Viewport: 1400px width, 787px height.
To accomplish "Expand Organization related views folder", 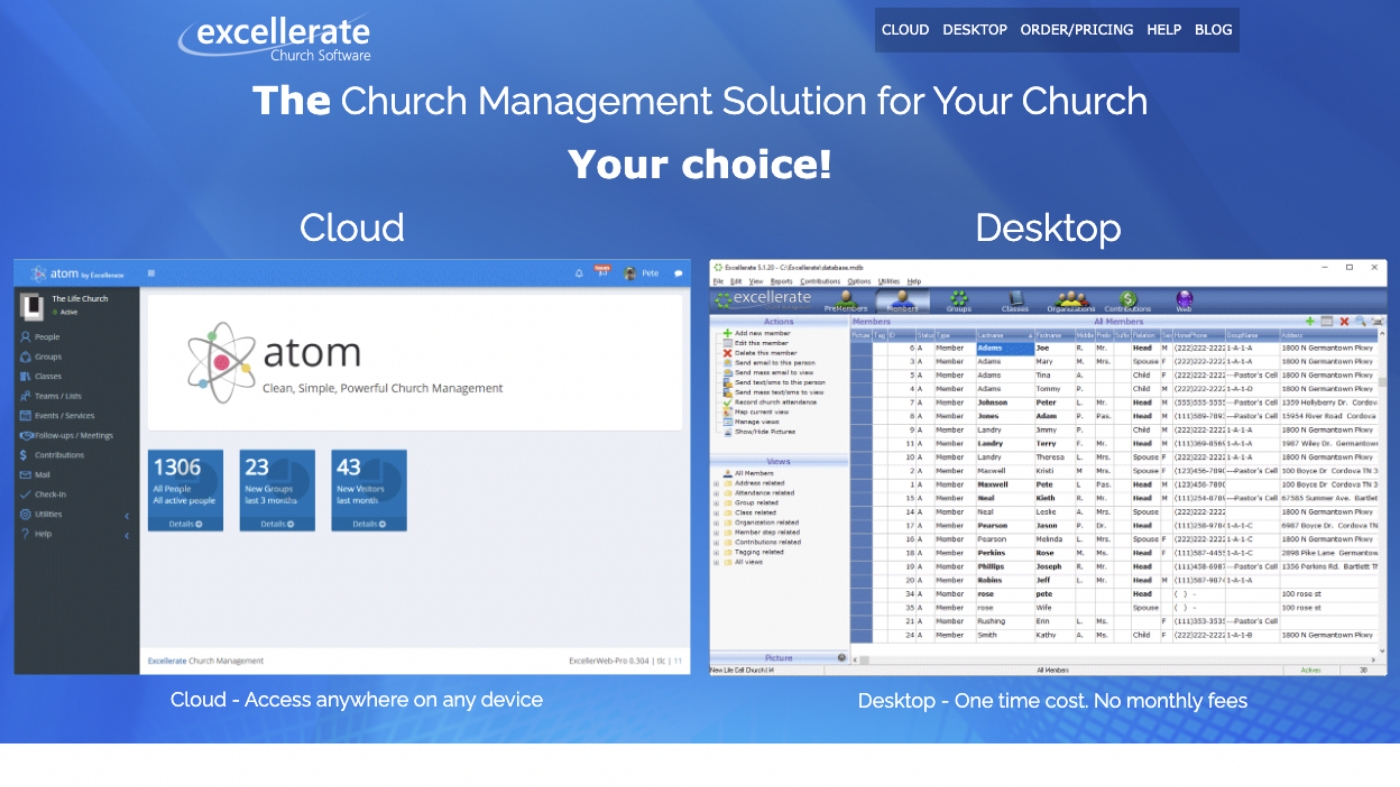I will tap(716, 522).
